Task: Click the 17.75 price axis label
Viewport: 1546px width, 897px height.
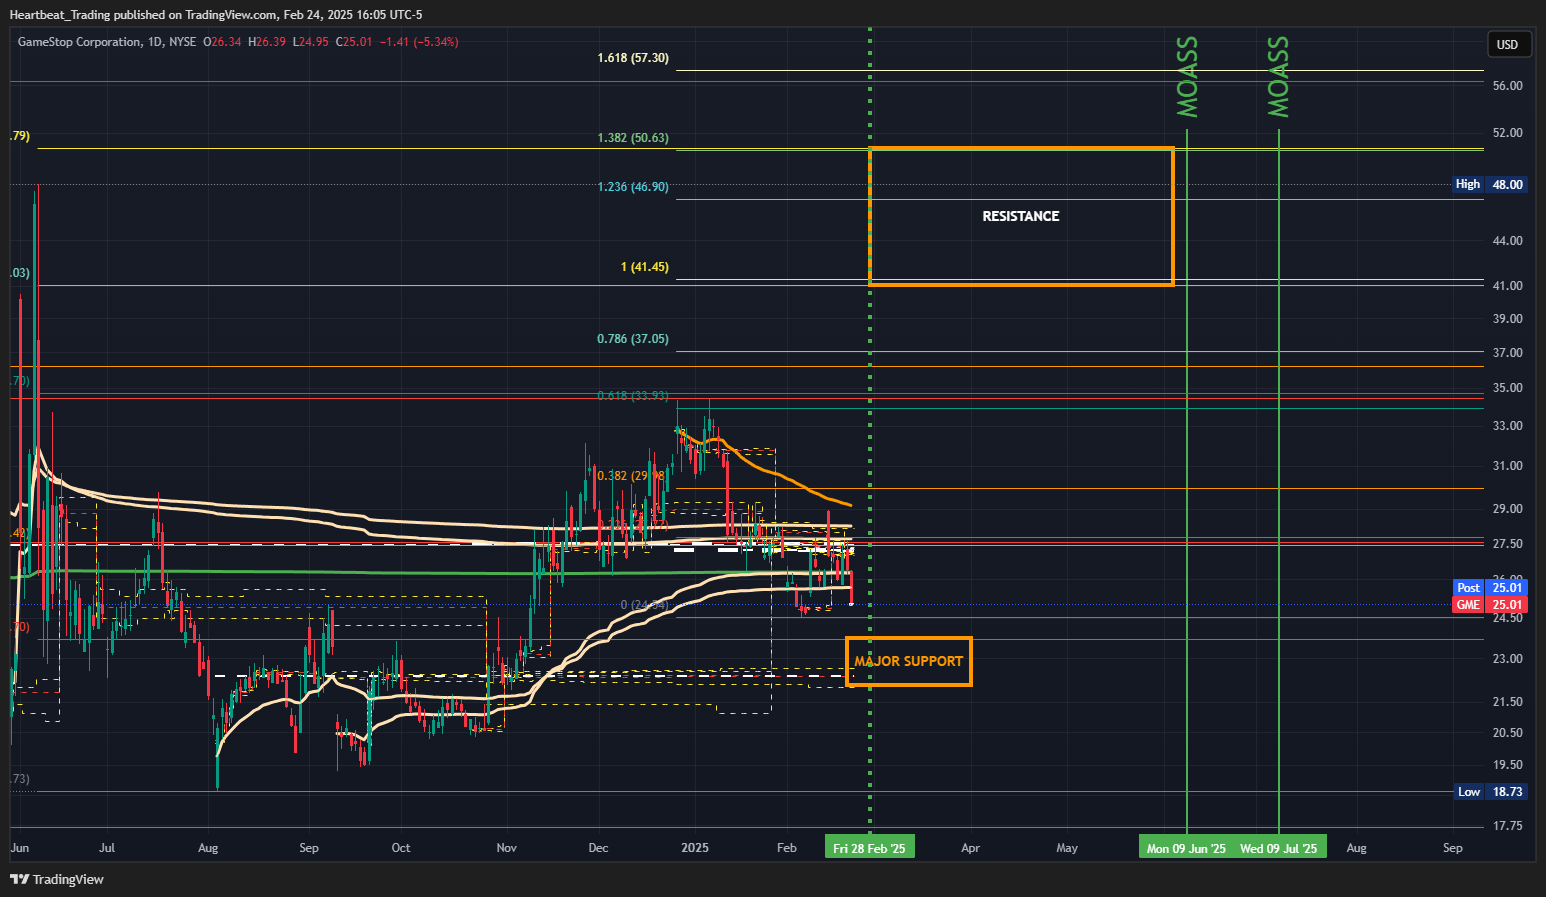Action: tap(1507, 826)
